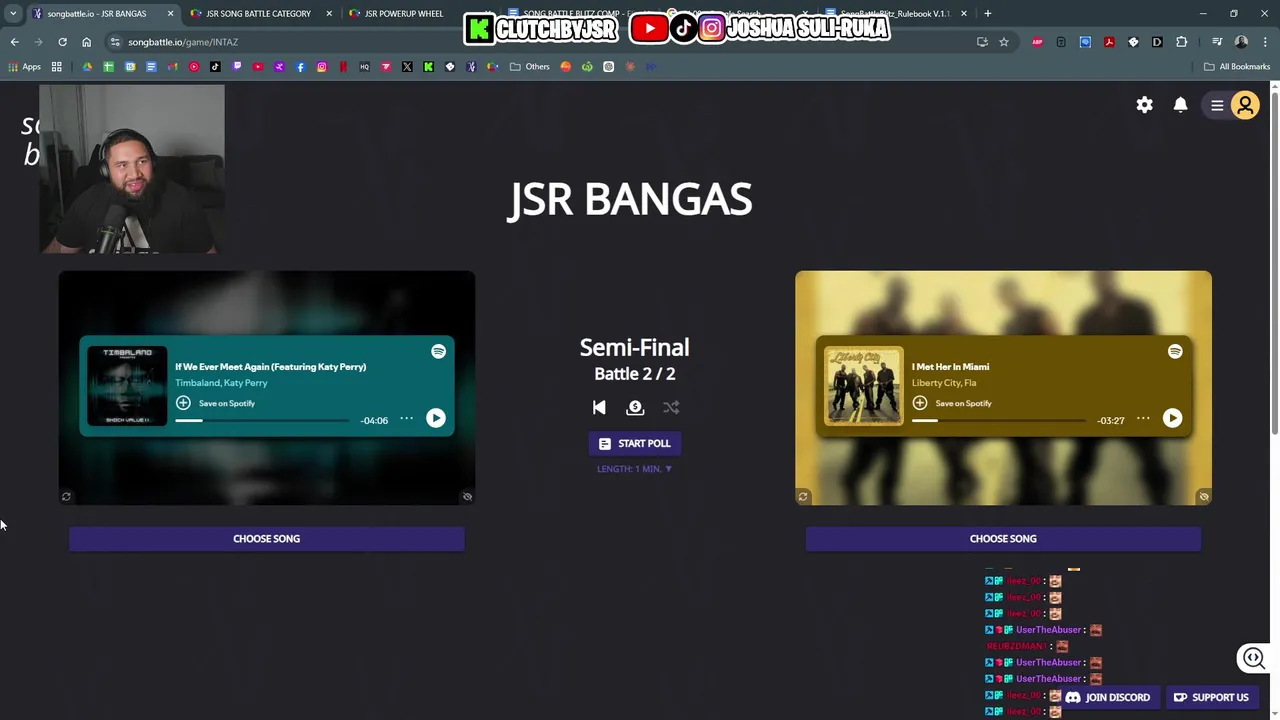The height and width of the screenshot is (720, 1280).
Task: Bookmark this page with star
Action: tap(1004, 42)
